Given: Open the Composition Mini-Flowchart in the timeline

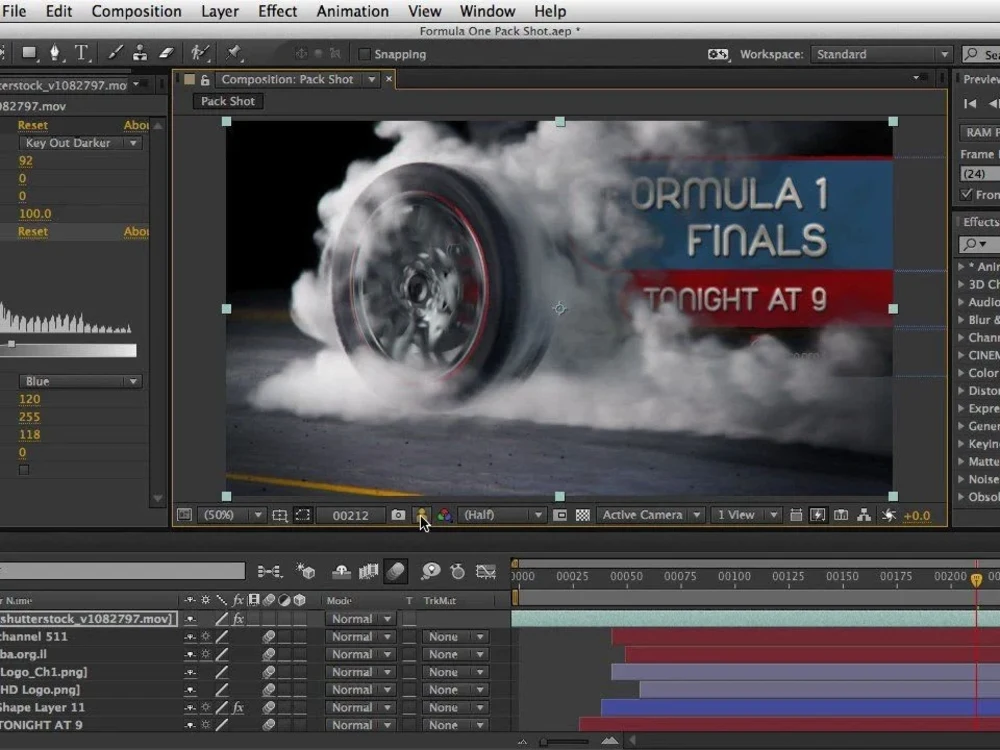Looking at the screenshot, I should [x=270, y=571].
